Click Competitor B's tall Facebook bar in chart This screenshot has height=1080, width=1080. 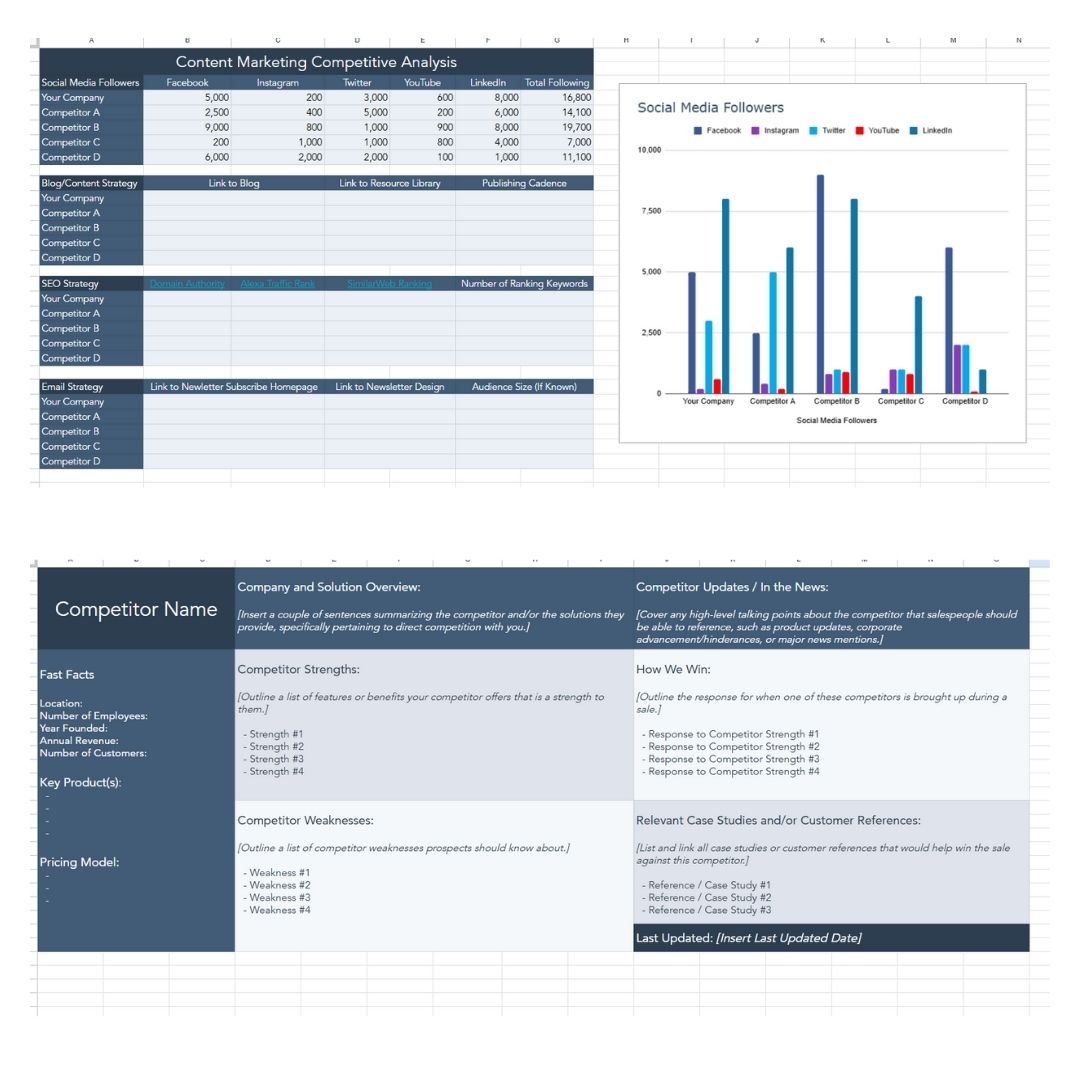820,285
